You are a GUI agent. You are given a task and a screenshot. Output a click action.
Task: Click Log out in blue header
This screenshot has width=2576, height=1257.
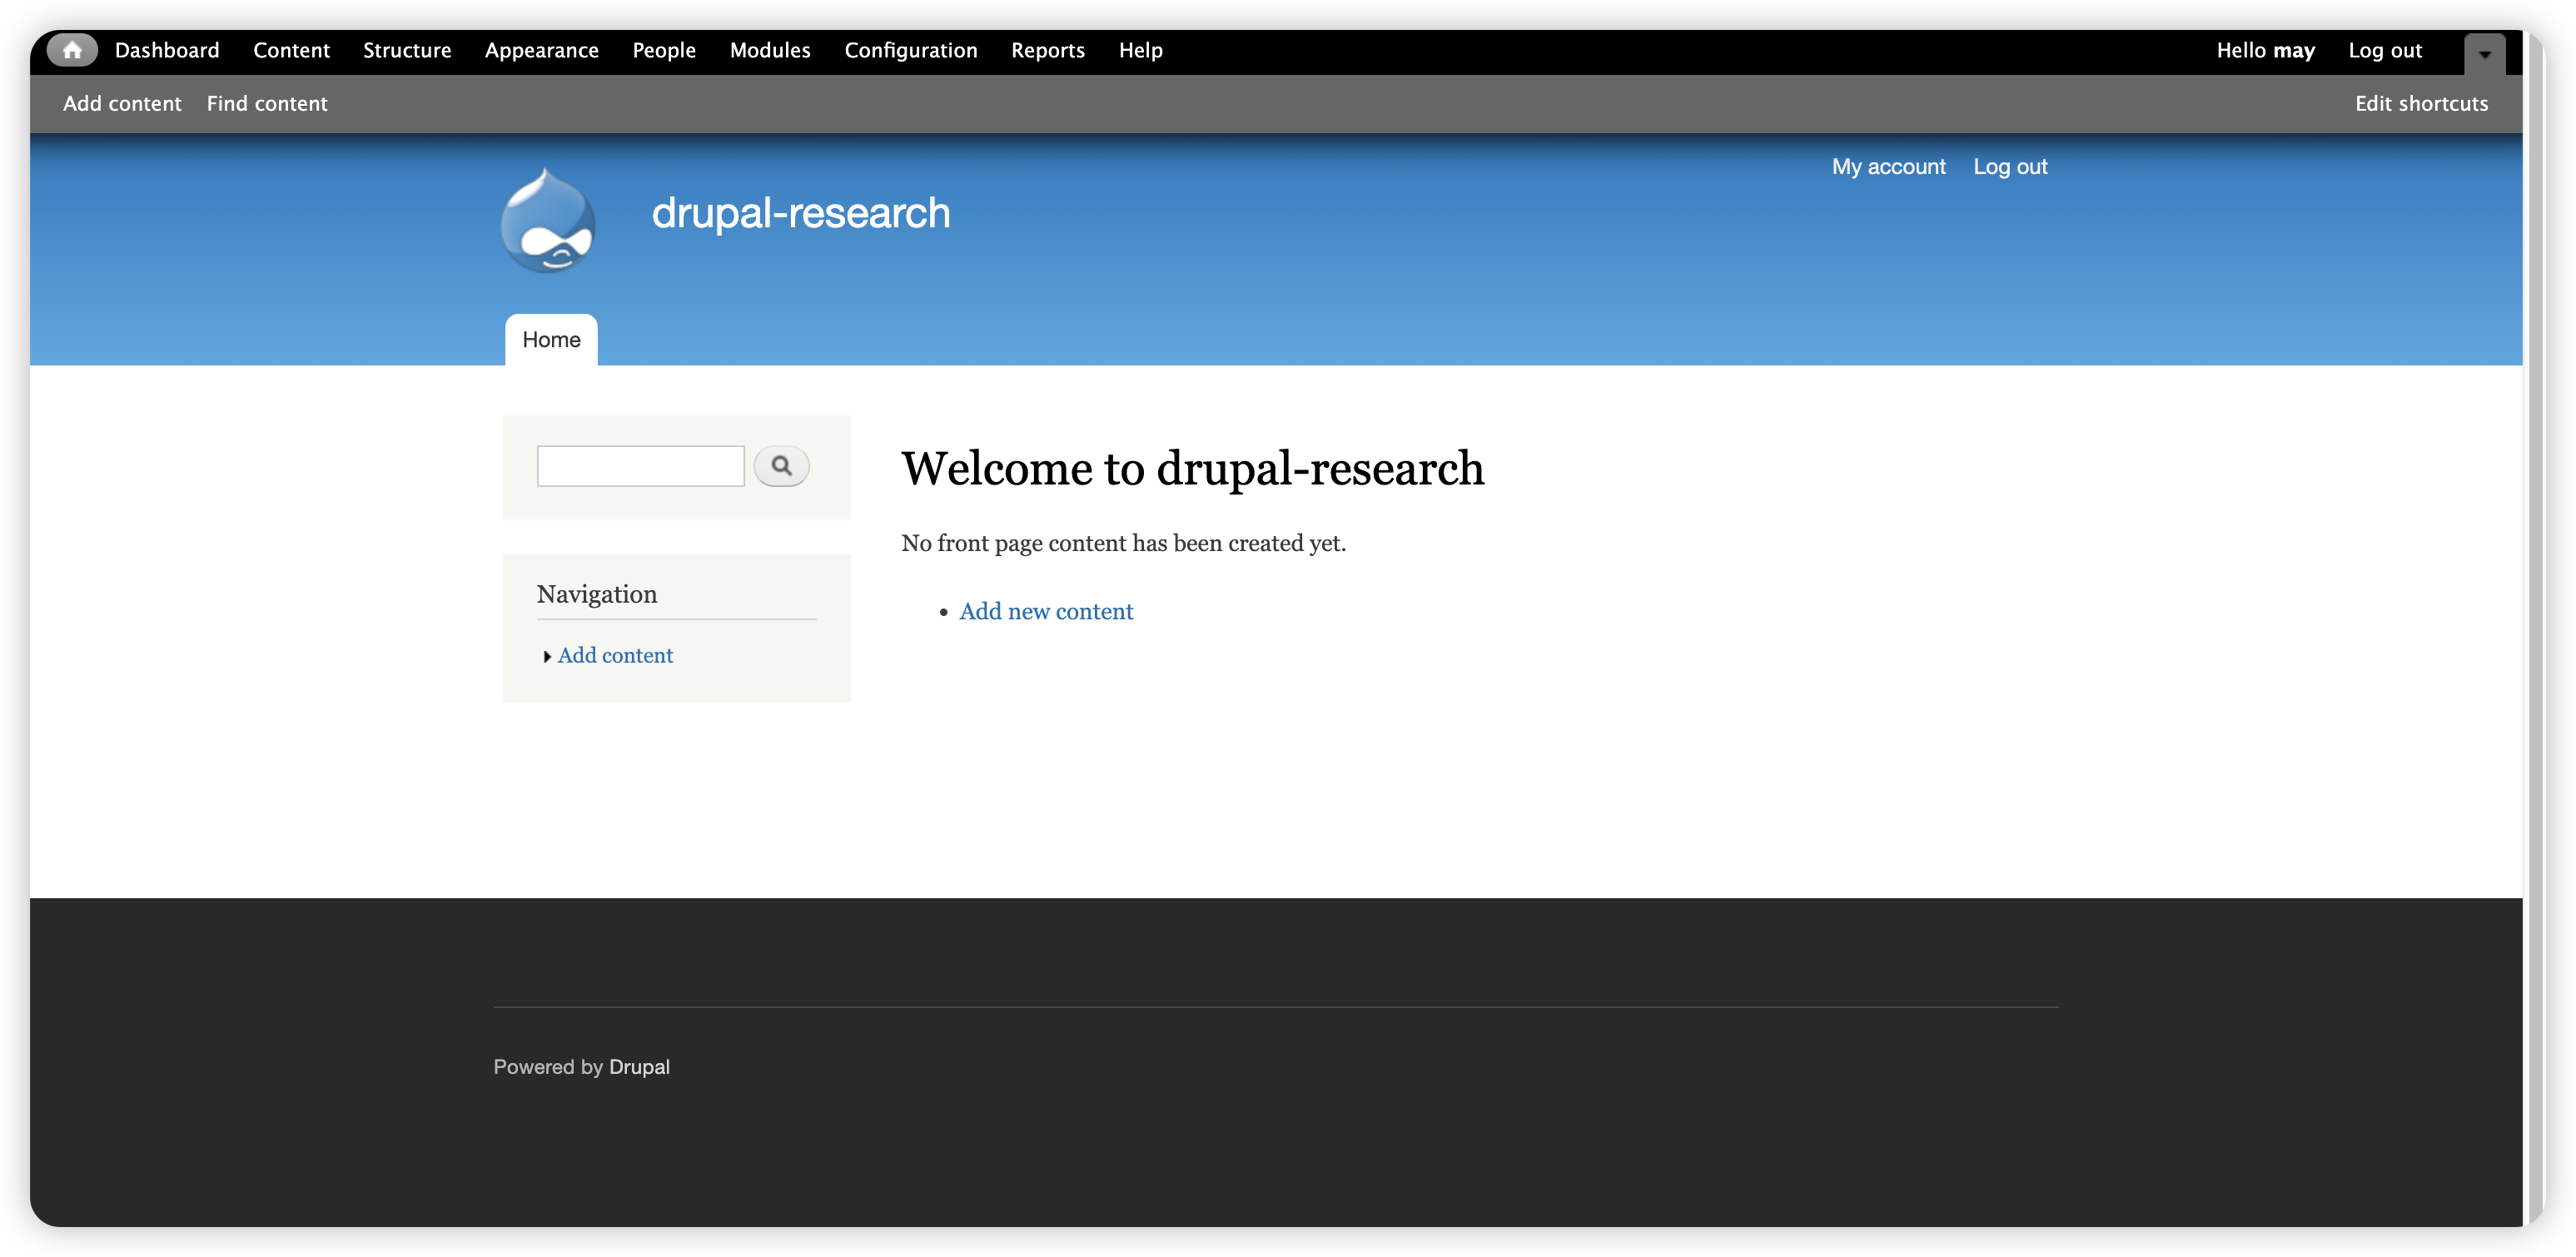pos(2010,167)
